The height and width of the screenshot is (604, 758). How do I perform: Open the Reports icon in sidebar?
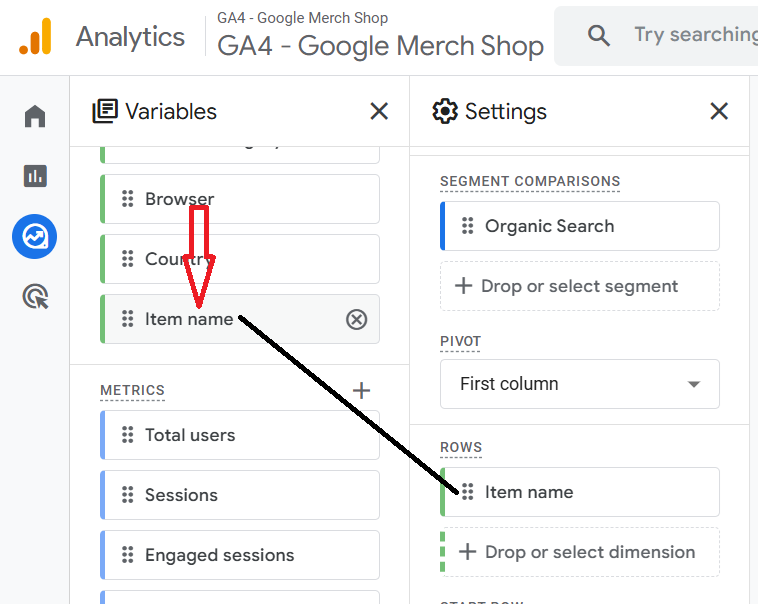pos(35,177)
